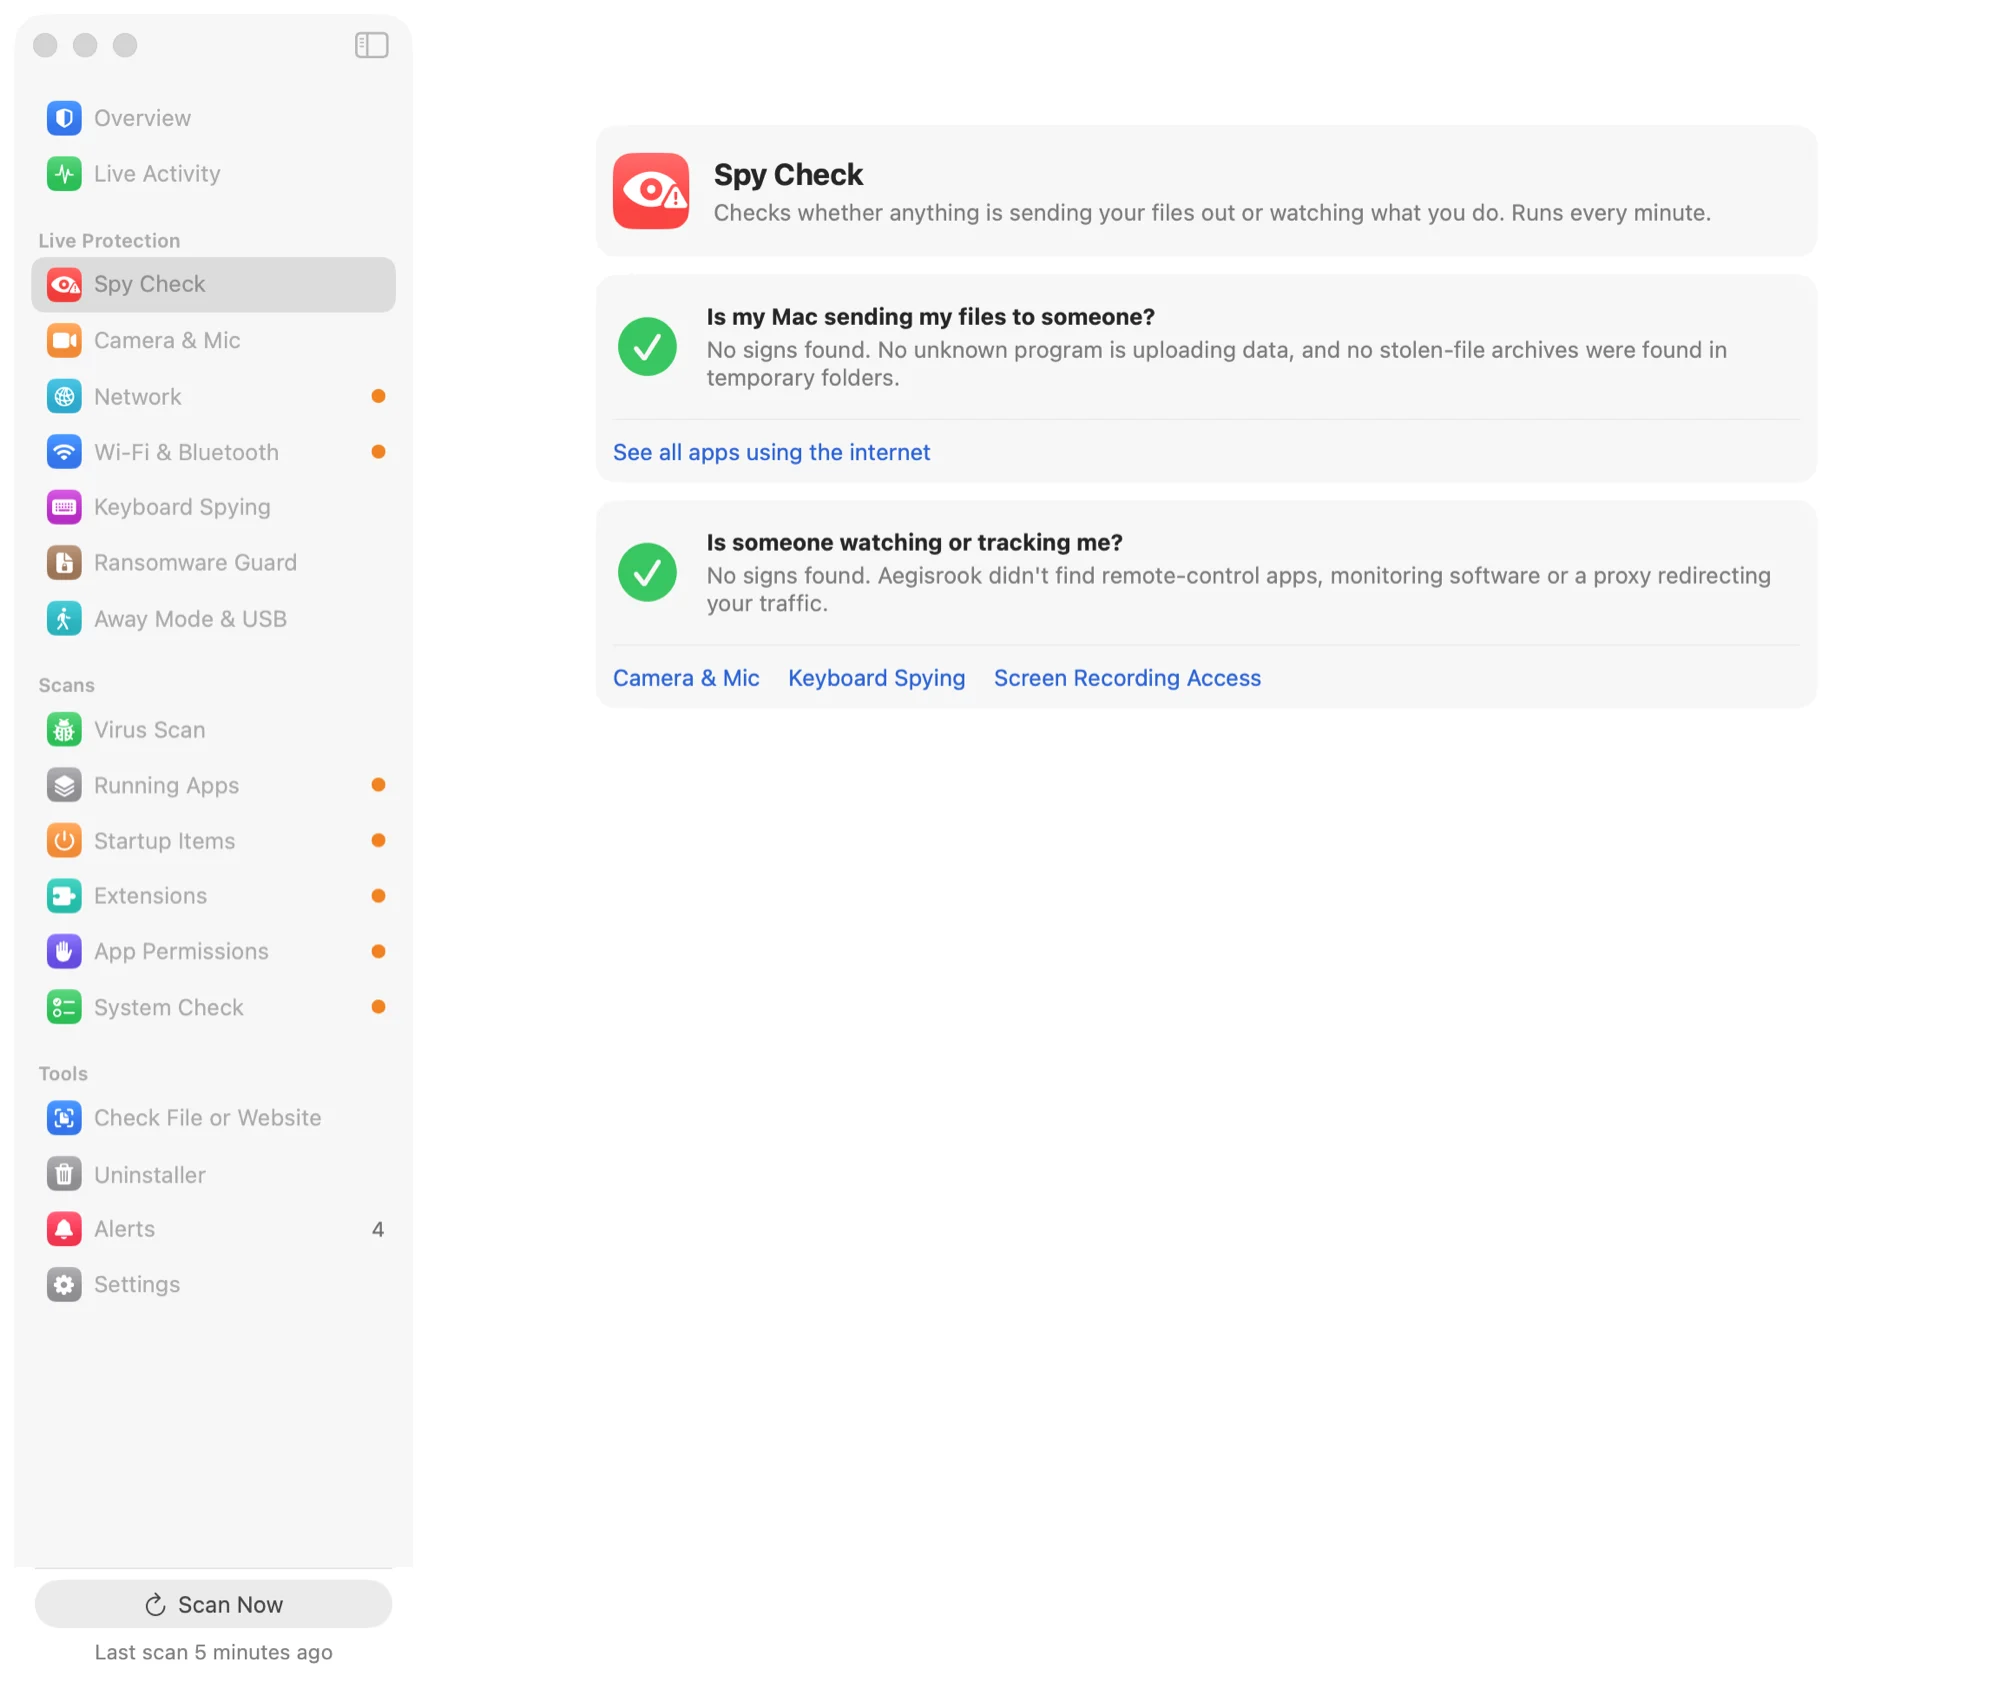The image size is (2000, 1696).
Task: Open the Camera & Mic link in the tracking card
Action: (x=686, y=678)
